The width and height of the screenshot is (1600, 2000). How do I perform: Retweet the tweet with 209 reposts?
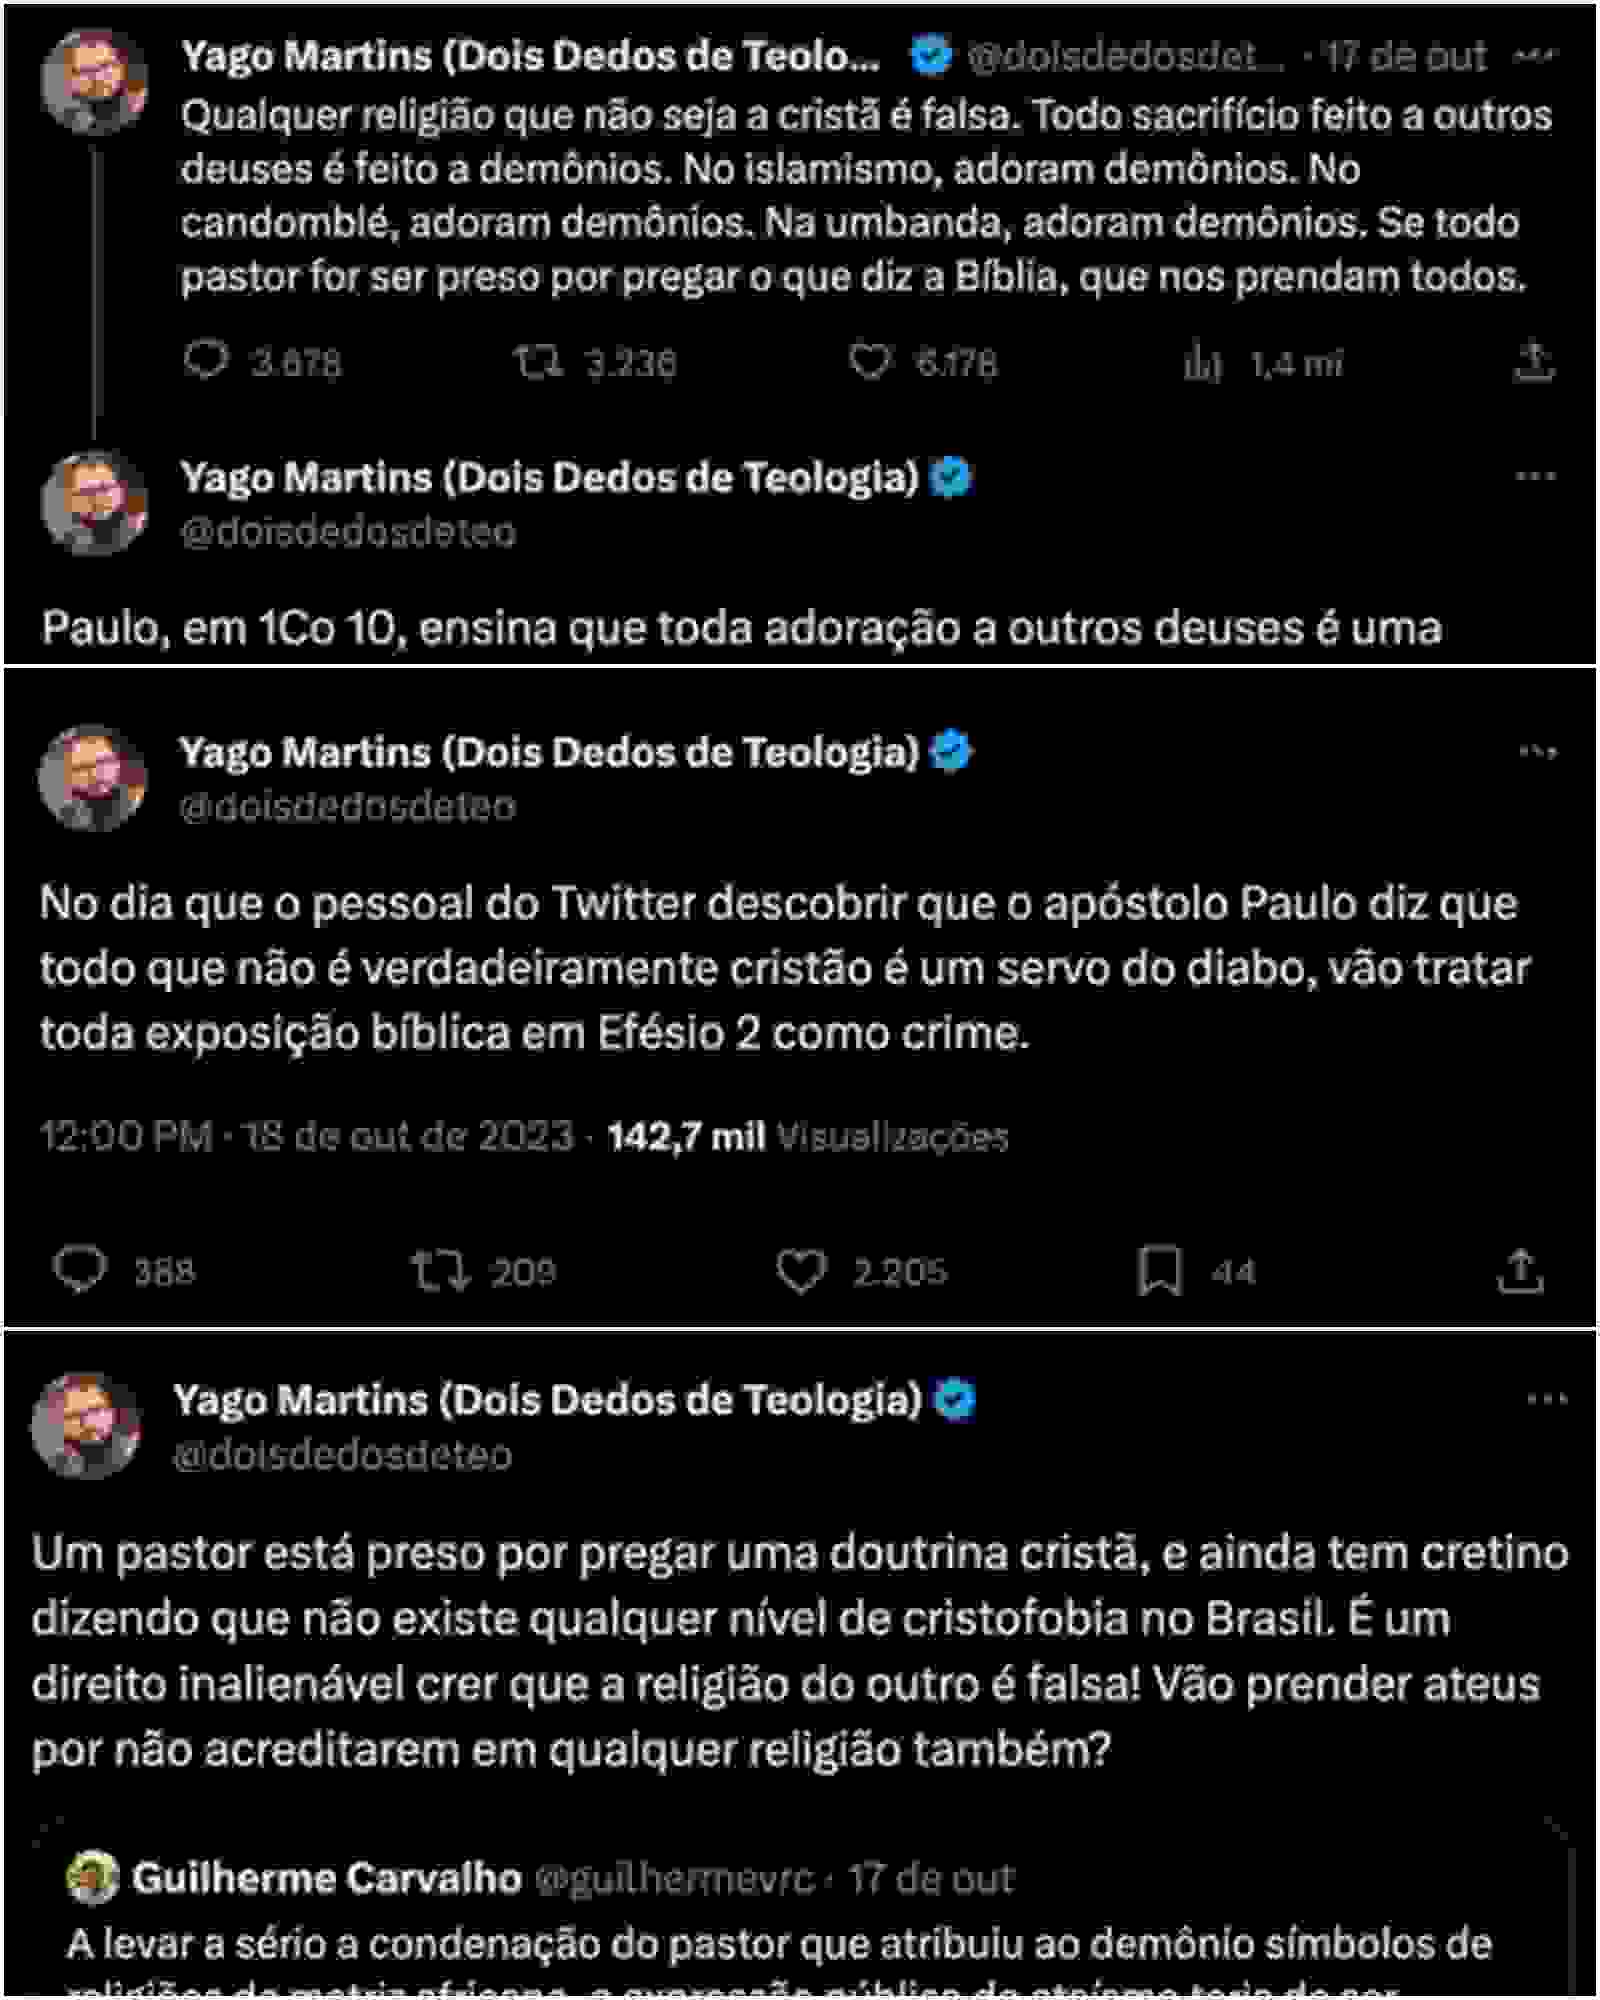[x=439, y=1271]
